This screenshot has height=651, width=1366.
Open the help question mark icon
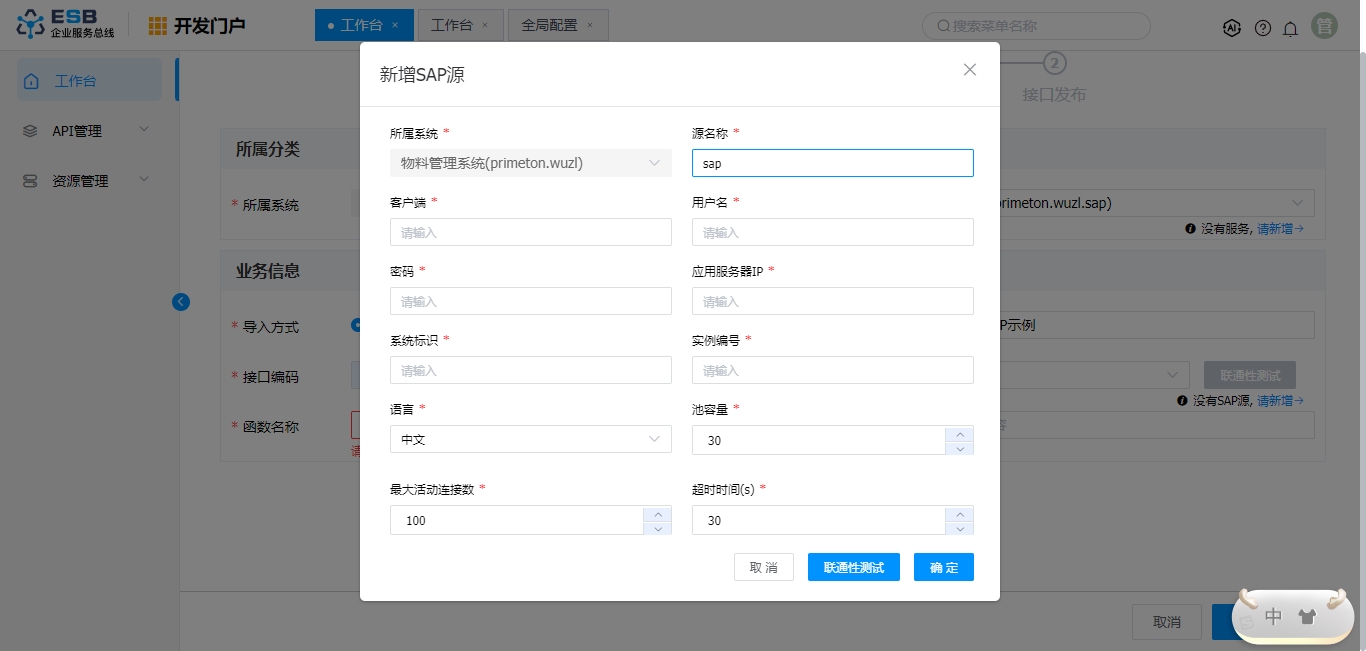coord(1263,28)
